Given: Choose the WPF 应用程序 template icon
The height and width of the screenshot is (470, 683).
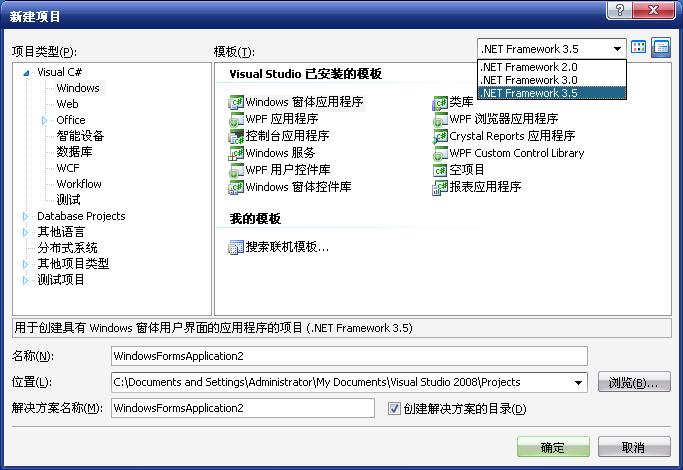Looking at the screenshot, I should click(236, 119).
